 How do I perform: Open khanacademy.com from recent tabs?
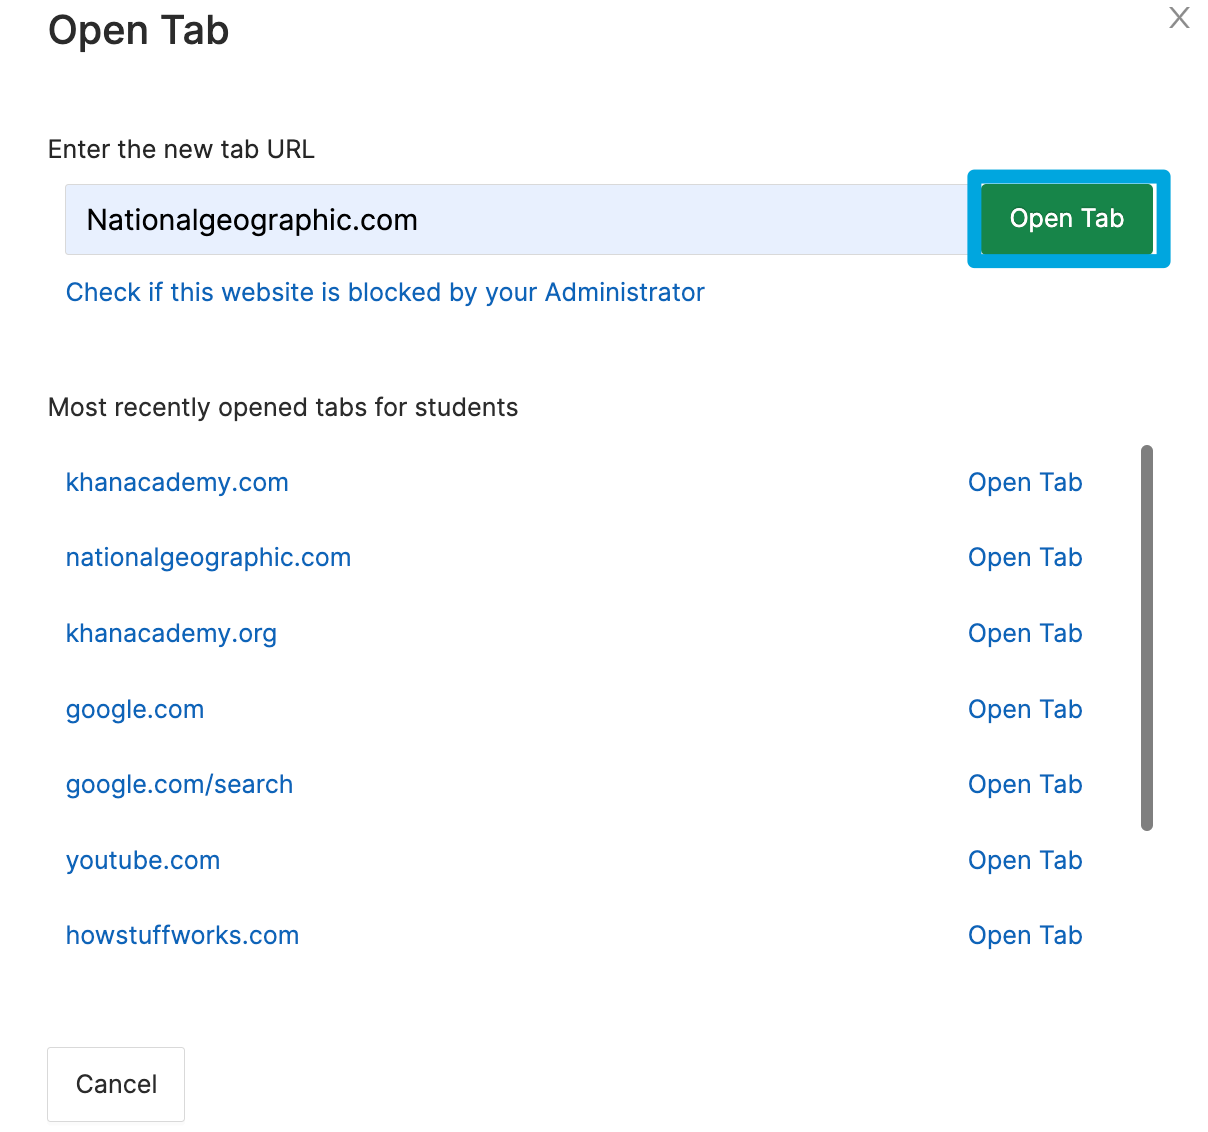point(176,482)
